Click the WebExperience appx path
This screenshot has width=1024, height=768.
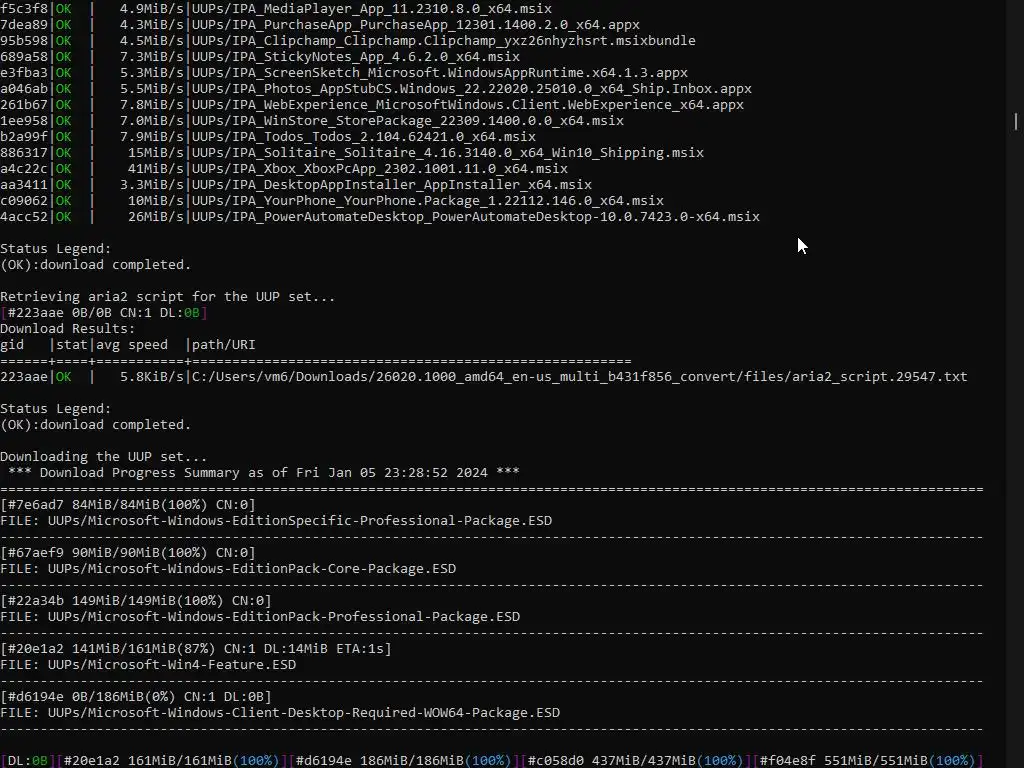pos(468,104)
